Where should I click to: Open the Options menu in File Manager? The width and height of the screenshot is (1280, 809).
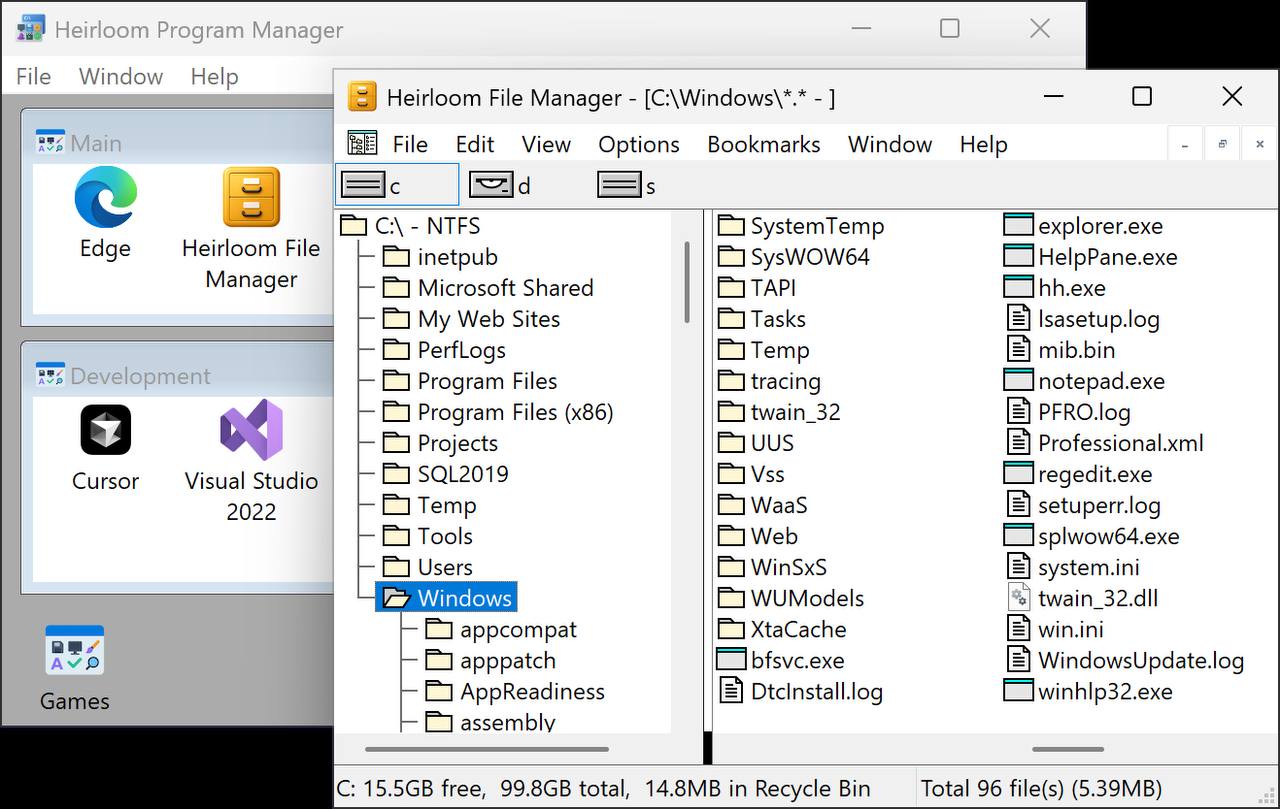point(638,144)
